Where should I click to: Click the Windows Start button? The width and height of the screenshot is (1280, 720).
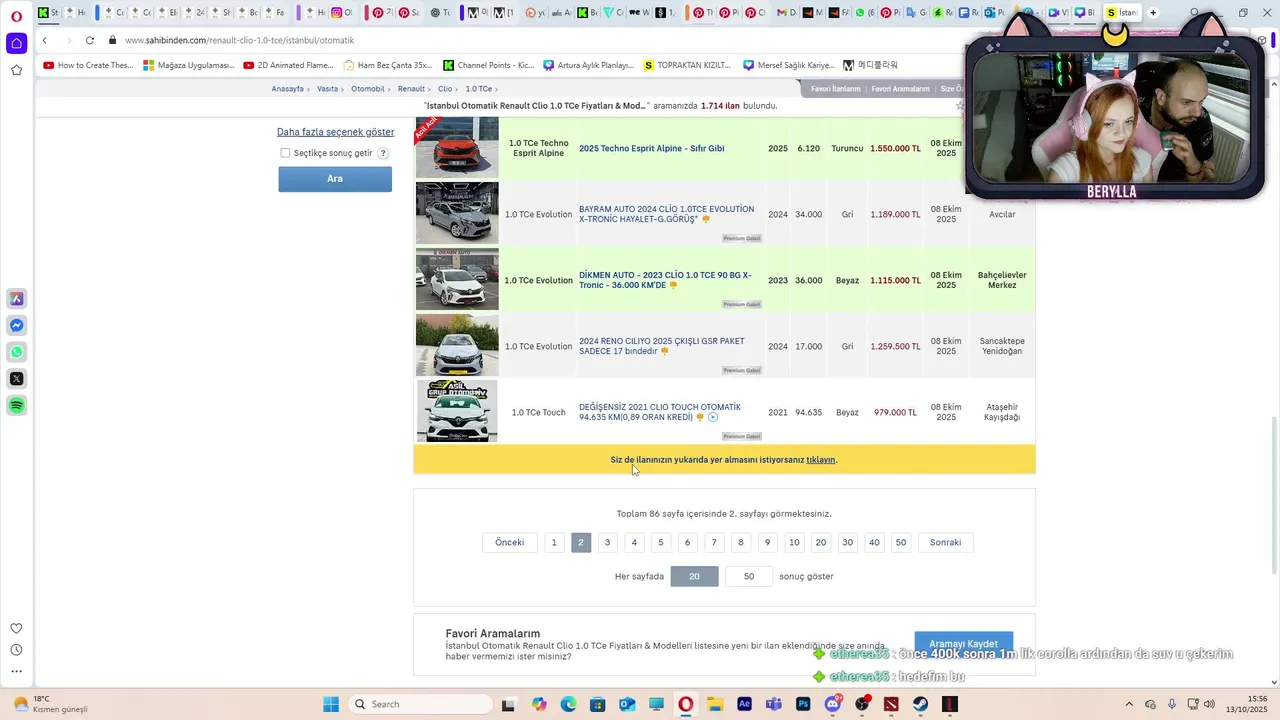coord(331,704)
